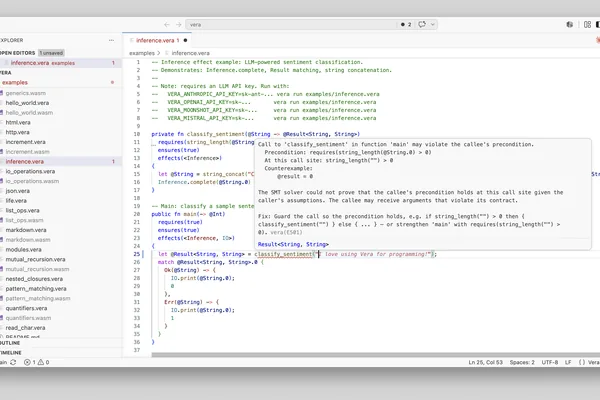600x400 pixels.
Task: Open mutual_recursion.vera file
Action: (35, 260)
